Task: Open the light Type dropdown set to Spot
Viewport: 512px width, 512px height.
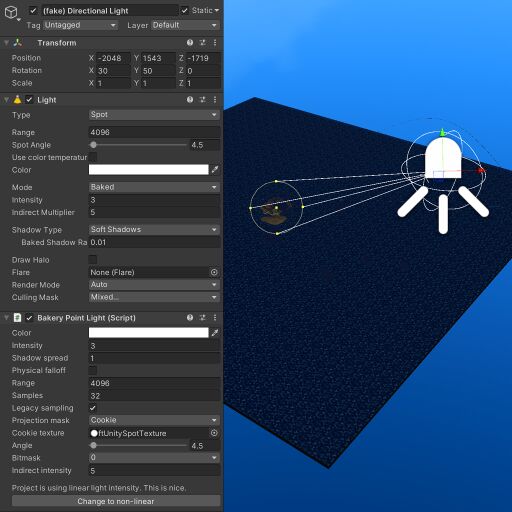Action: [154, 115]
